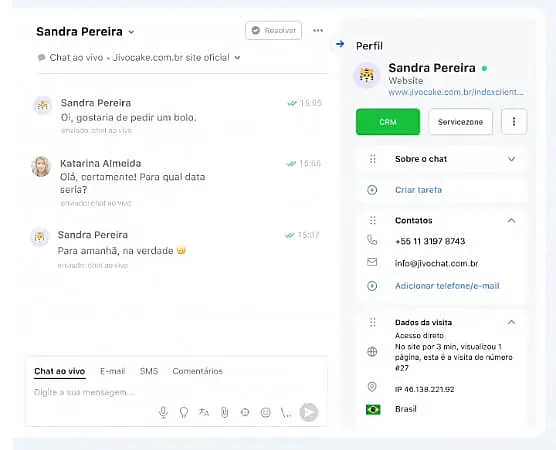The width and height of the screenshot is (556, 450).
Task: Open the lightbulb suggestions icon
Action: tap(184, 412)
